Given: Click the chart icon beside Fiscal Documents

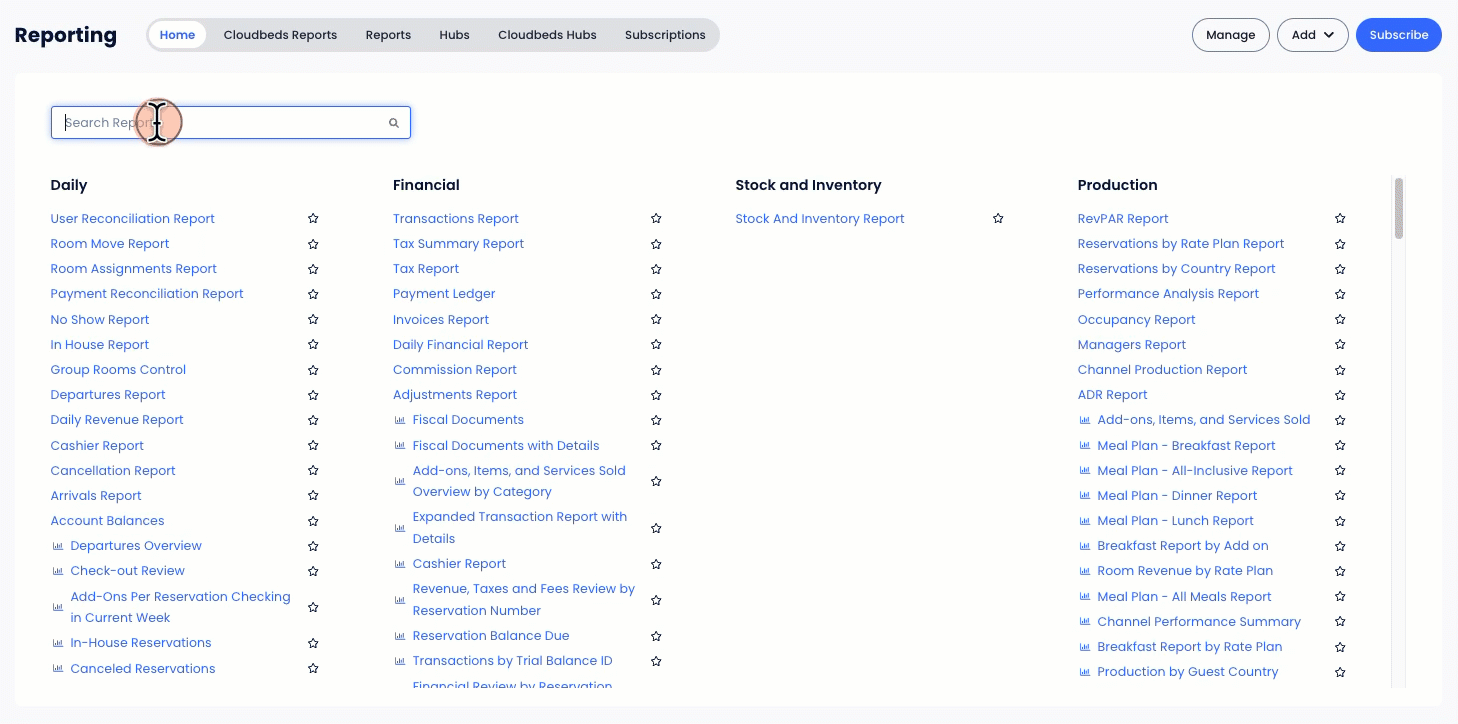Looking at the screenshot, I should 399,420.
